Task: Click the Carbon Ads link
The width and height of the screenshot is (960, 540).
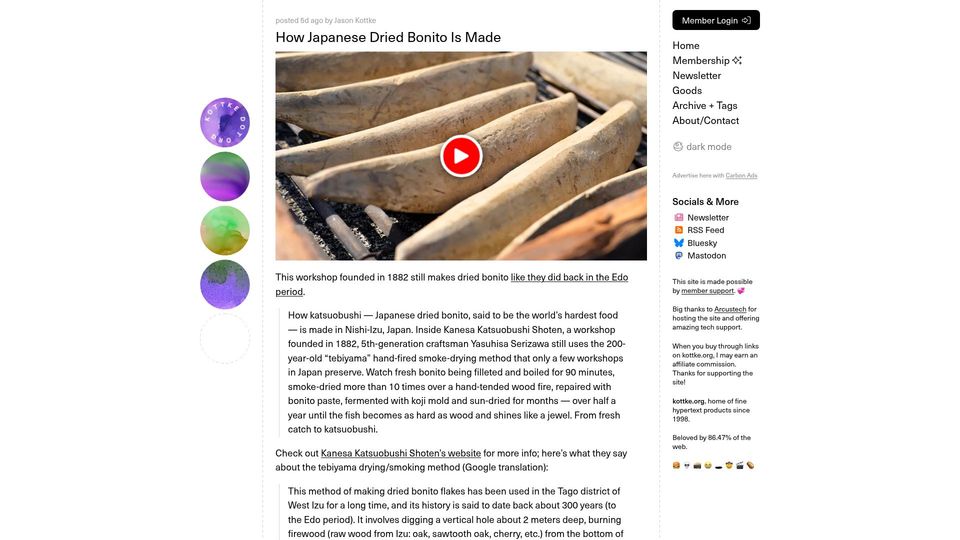Action: tap(741, 176)
